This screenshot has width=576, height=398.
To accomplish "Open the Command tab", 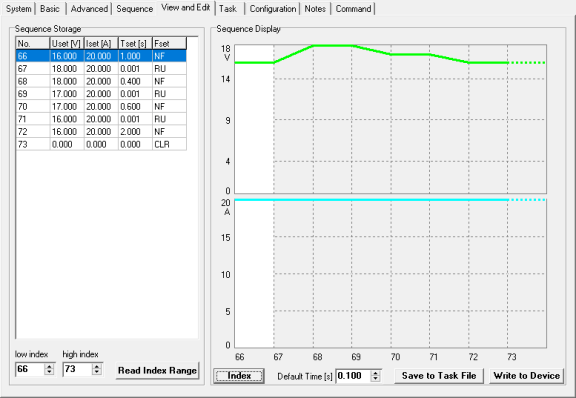I will coord(353,8).
